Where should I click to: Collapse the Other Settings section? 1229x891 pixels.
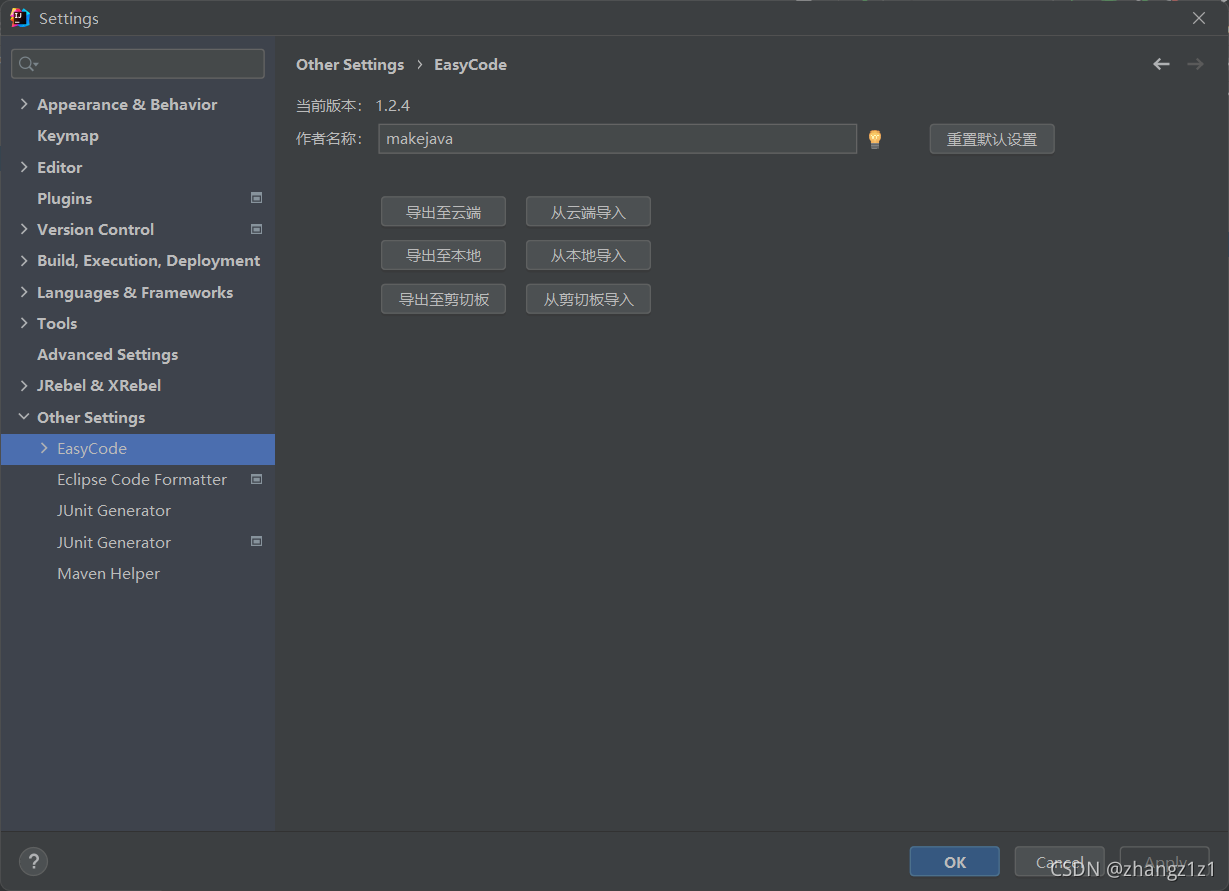24,417
